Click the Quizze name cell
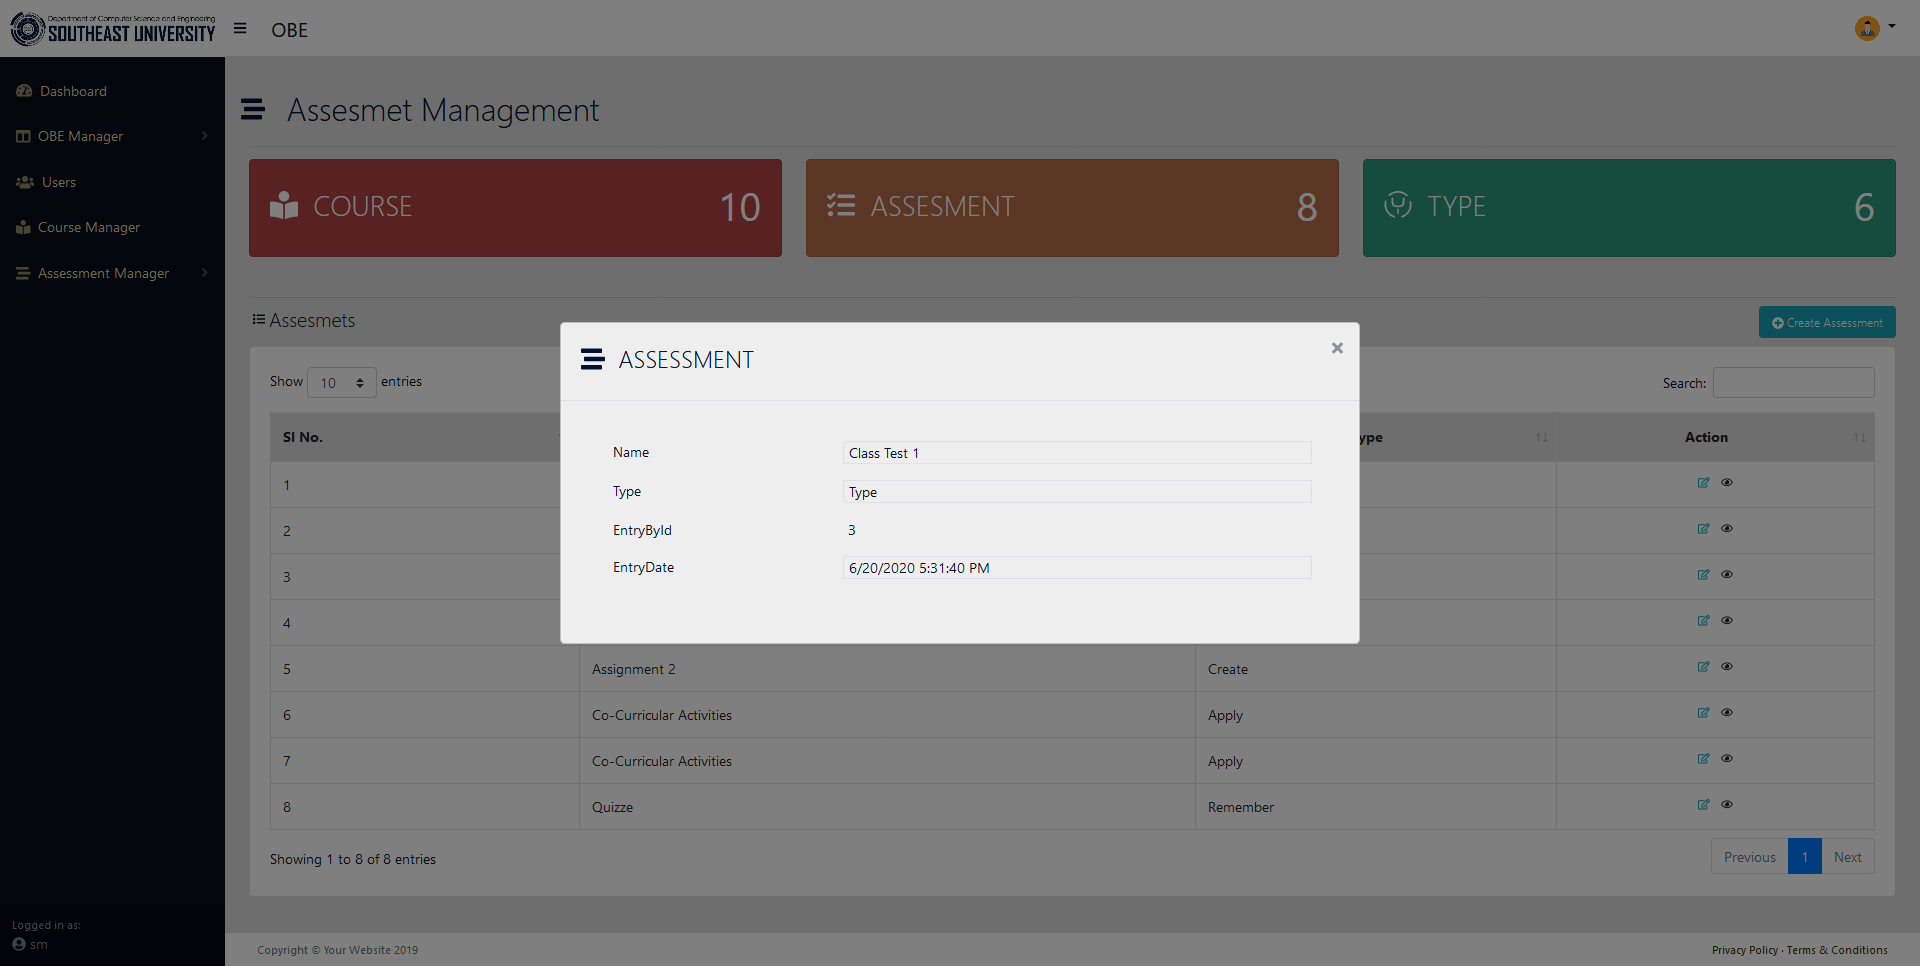 tap(887, 807)
